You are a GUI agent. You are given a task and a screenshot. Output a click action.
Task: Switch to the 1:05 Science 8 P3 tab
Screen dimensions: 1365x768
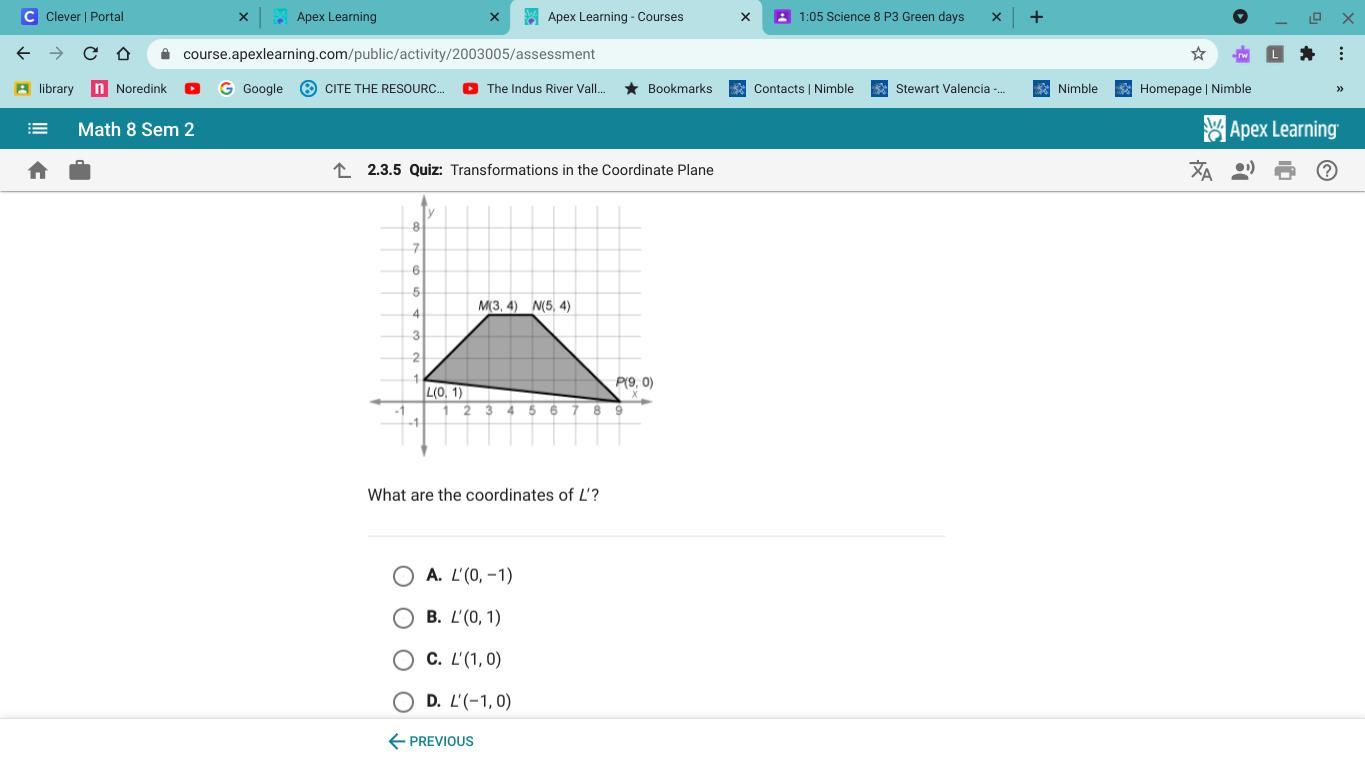[x=887, y=17]
